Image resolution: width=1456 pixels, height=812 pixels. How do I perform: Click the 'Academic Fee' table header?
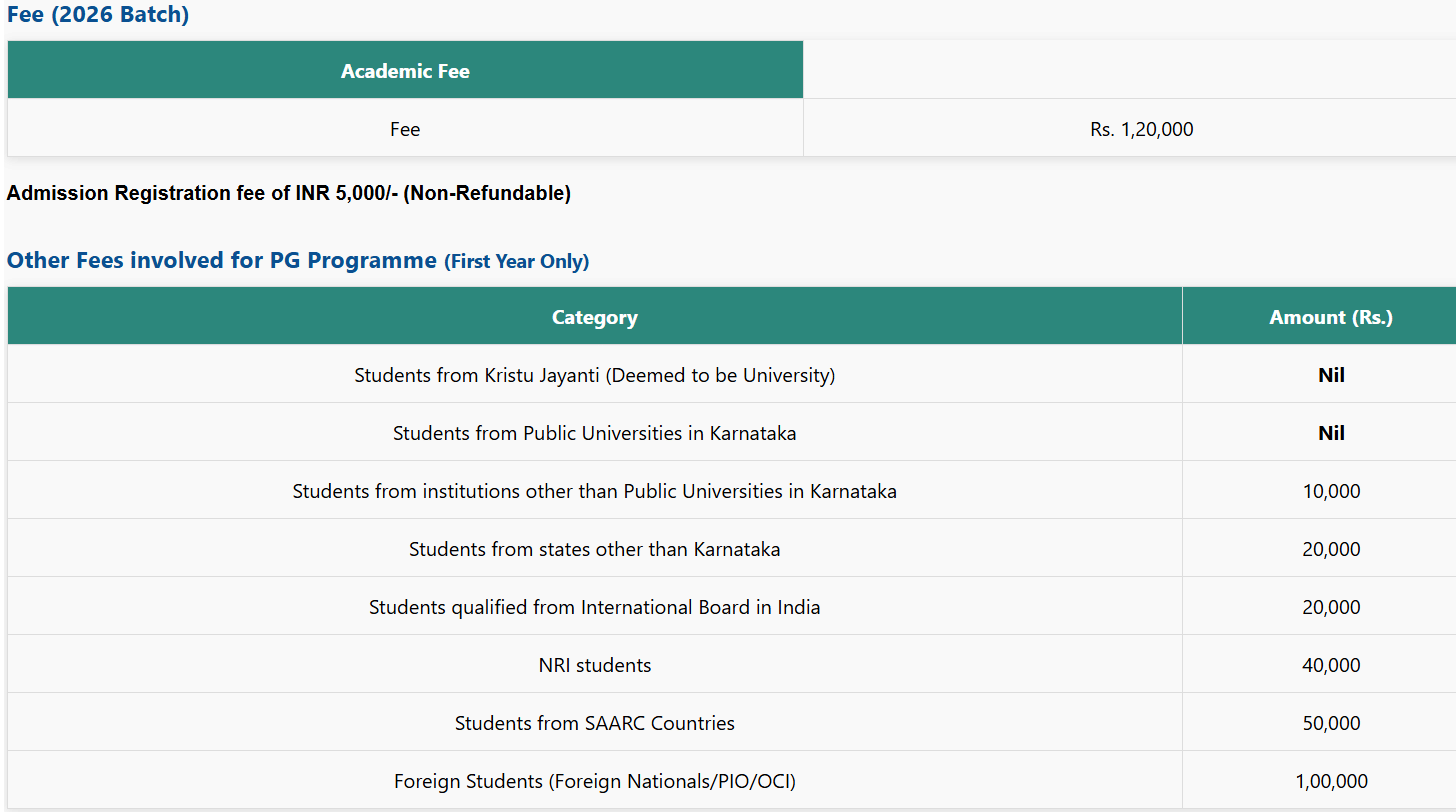click(x=405, y=71)
